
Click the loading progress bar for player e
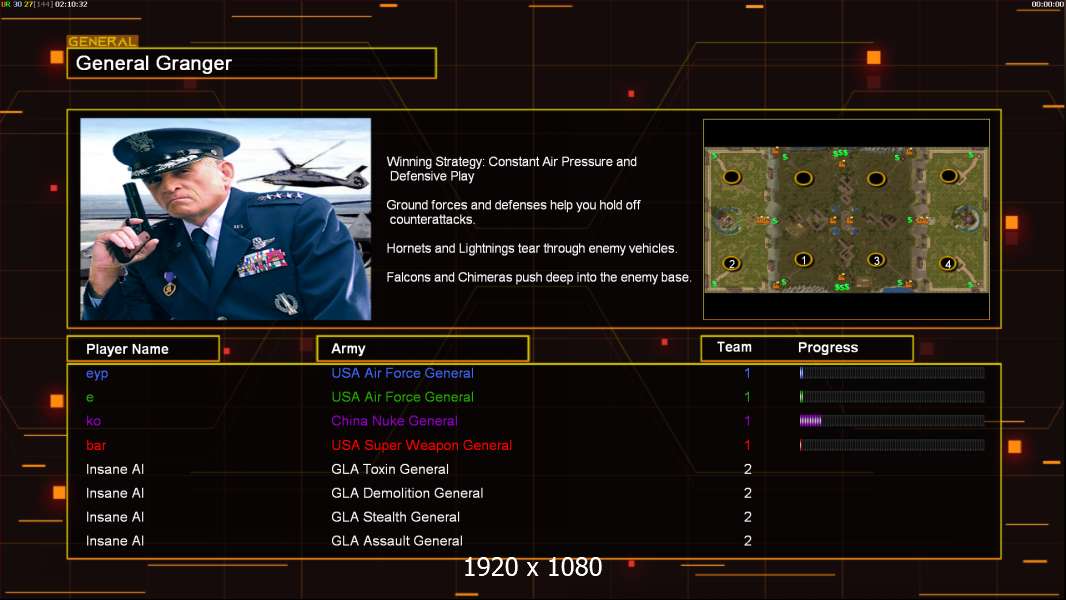pyautogui.click(x=892, y=396)
